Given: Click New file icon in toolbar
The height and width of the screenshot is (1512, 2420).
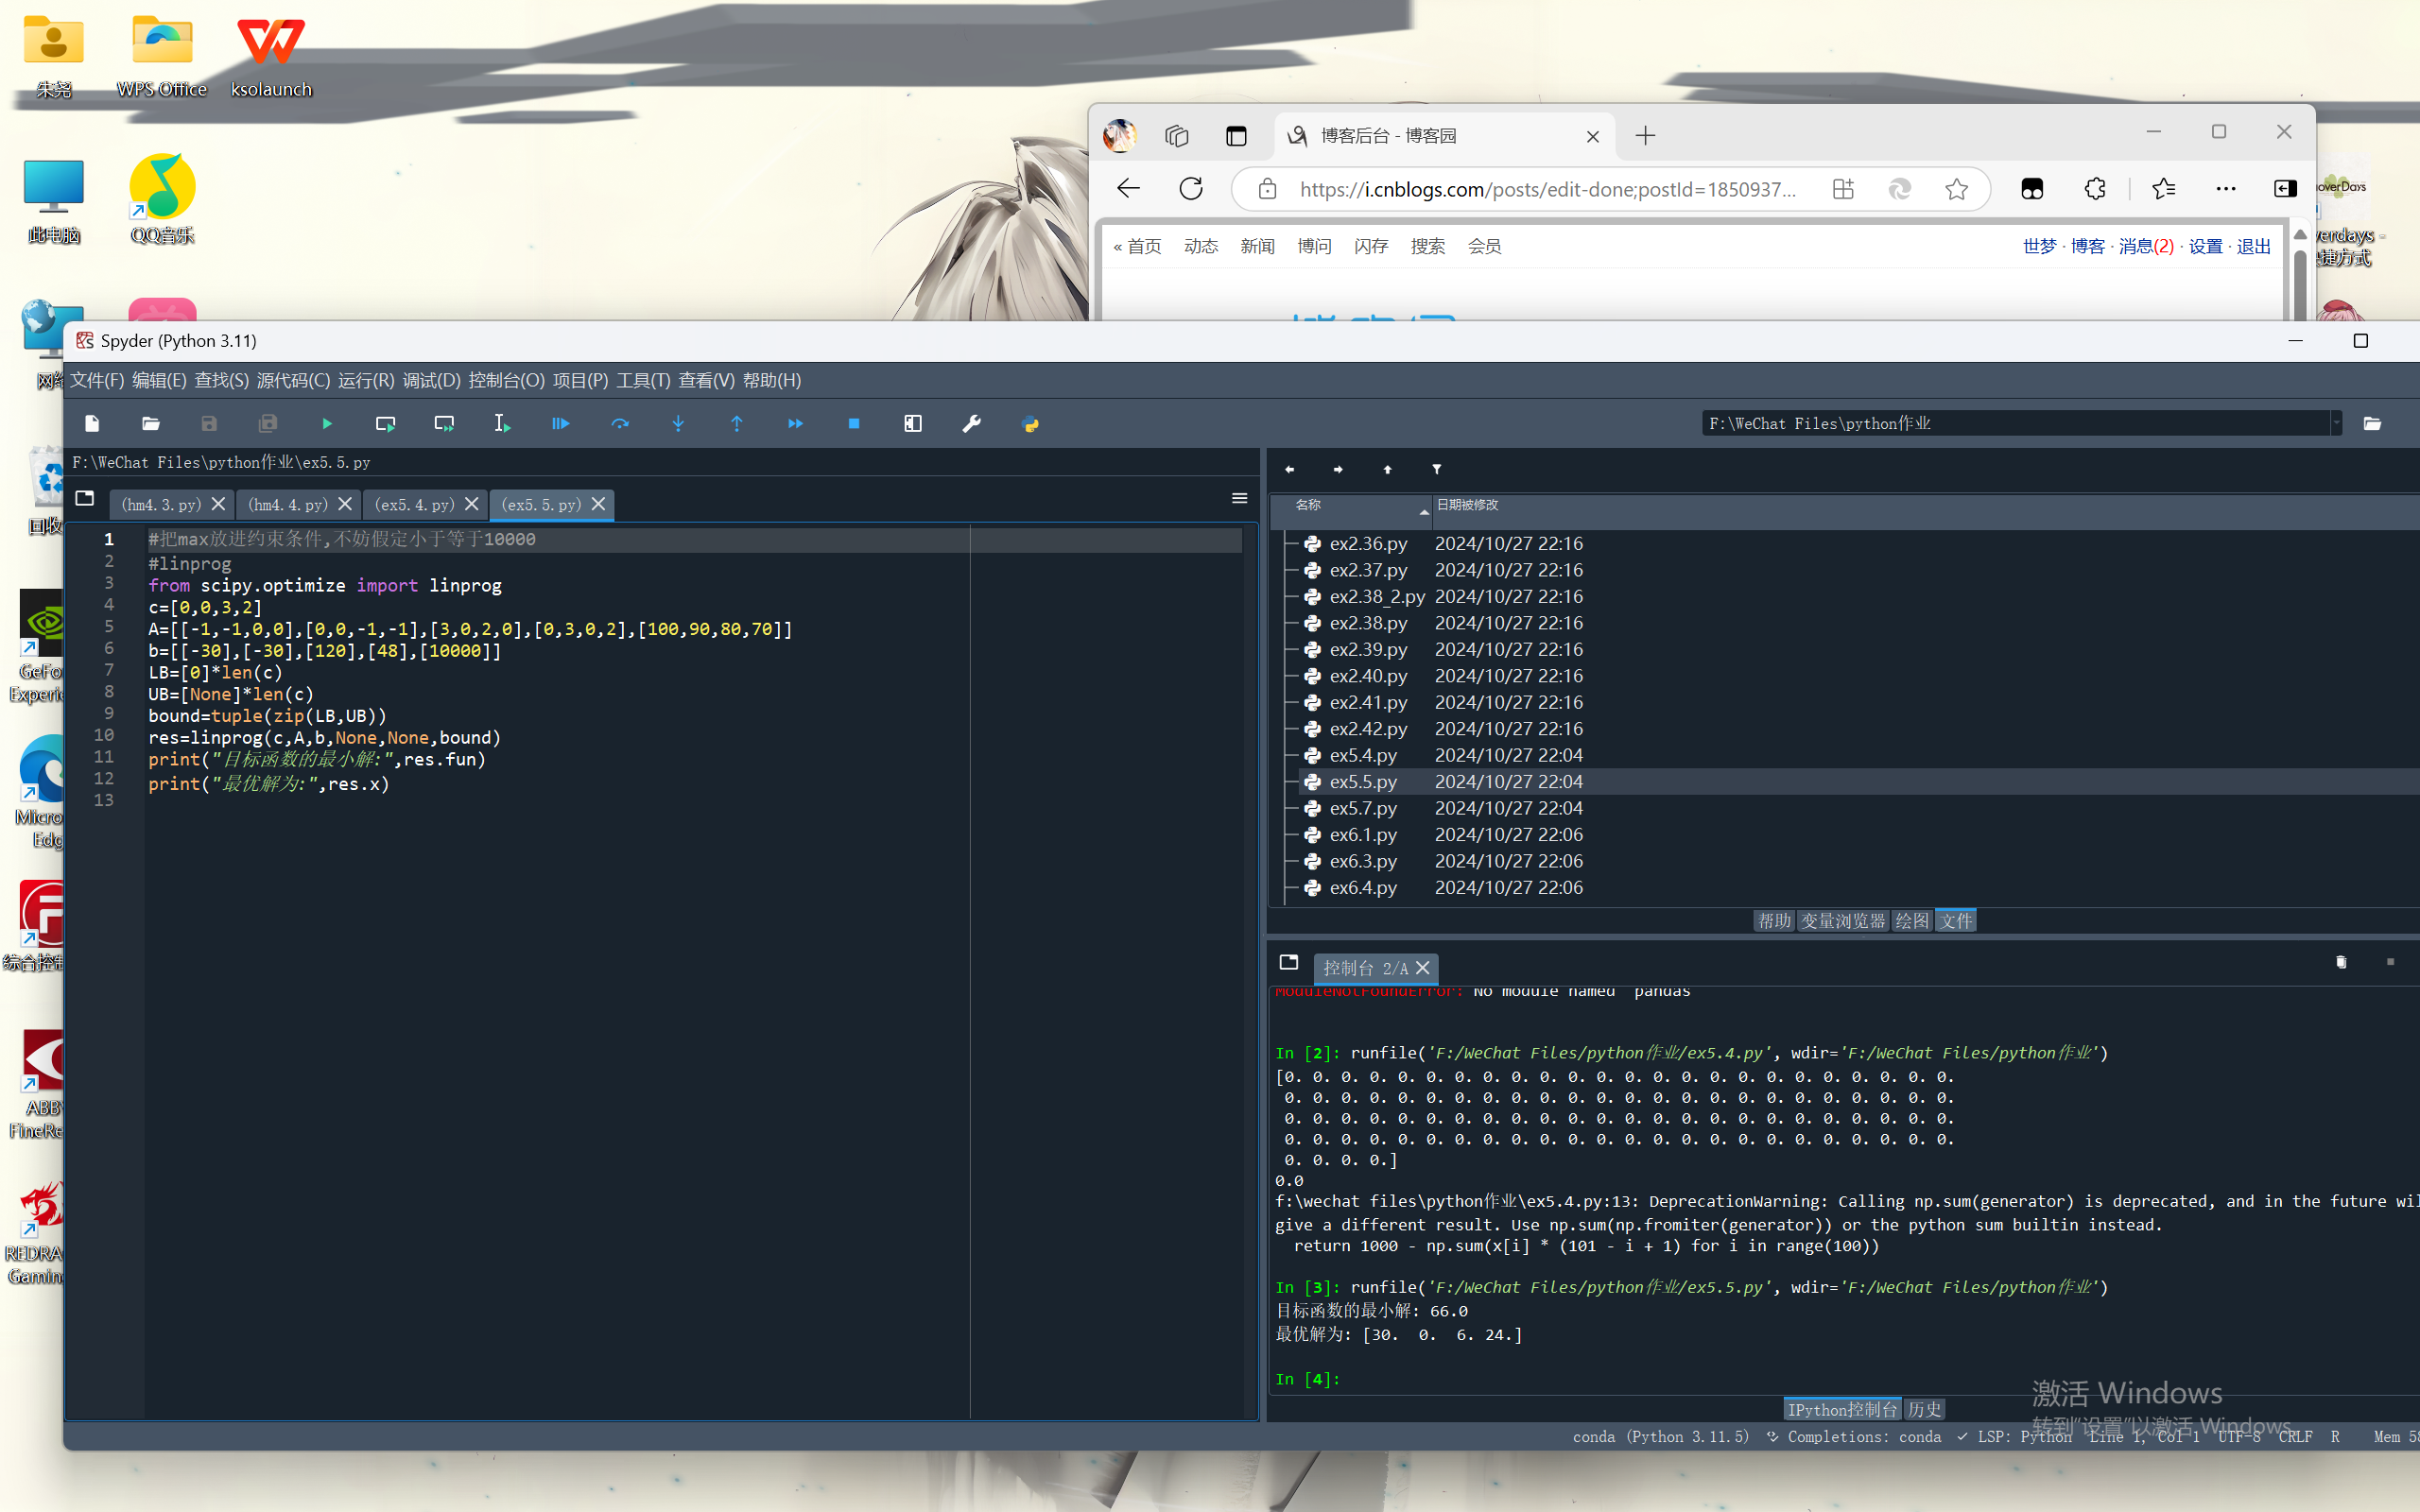Looking at the screenshot, I should click(x=92, y=424).
